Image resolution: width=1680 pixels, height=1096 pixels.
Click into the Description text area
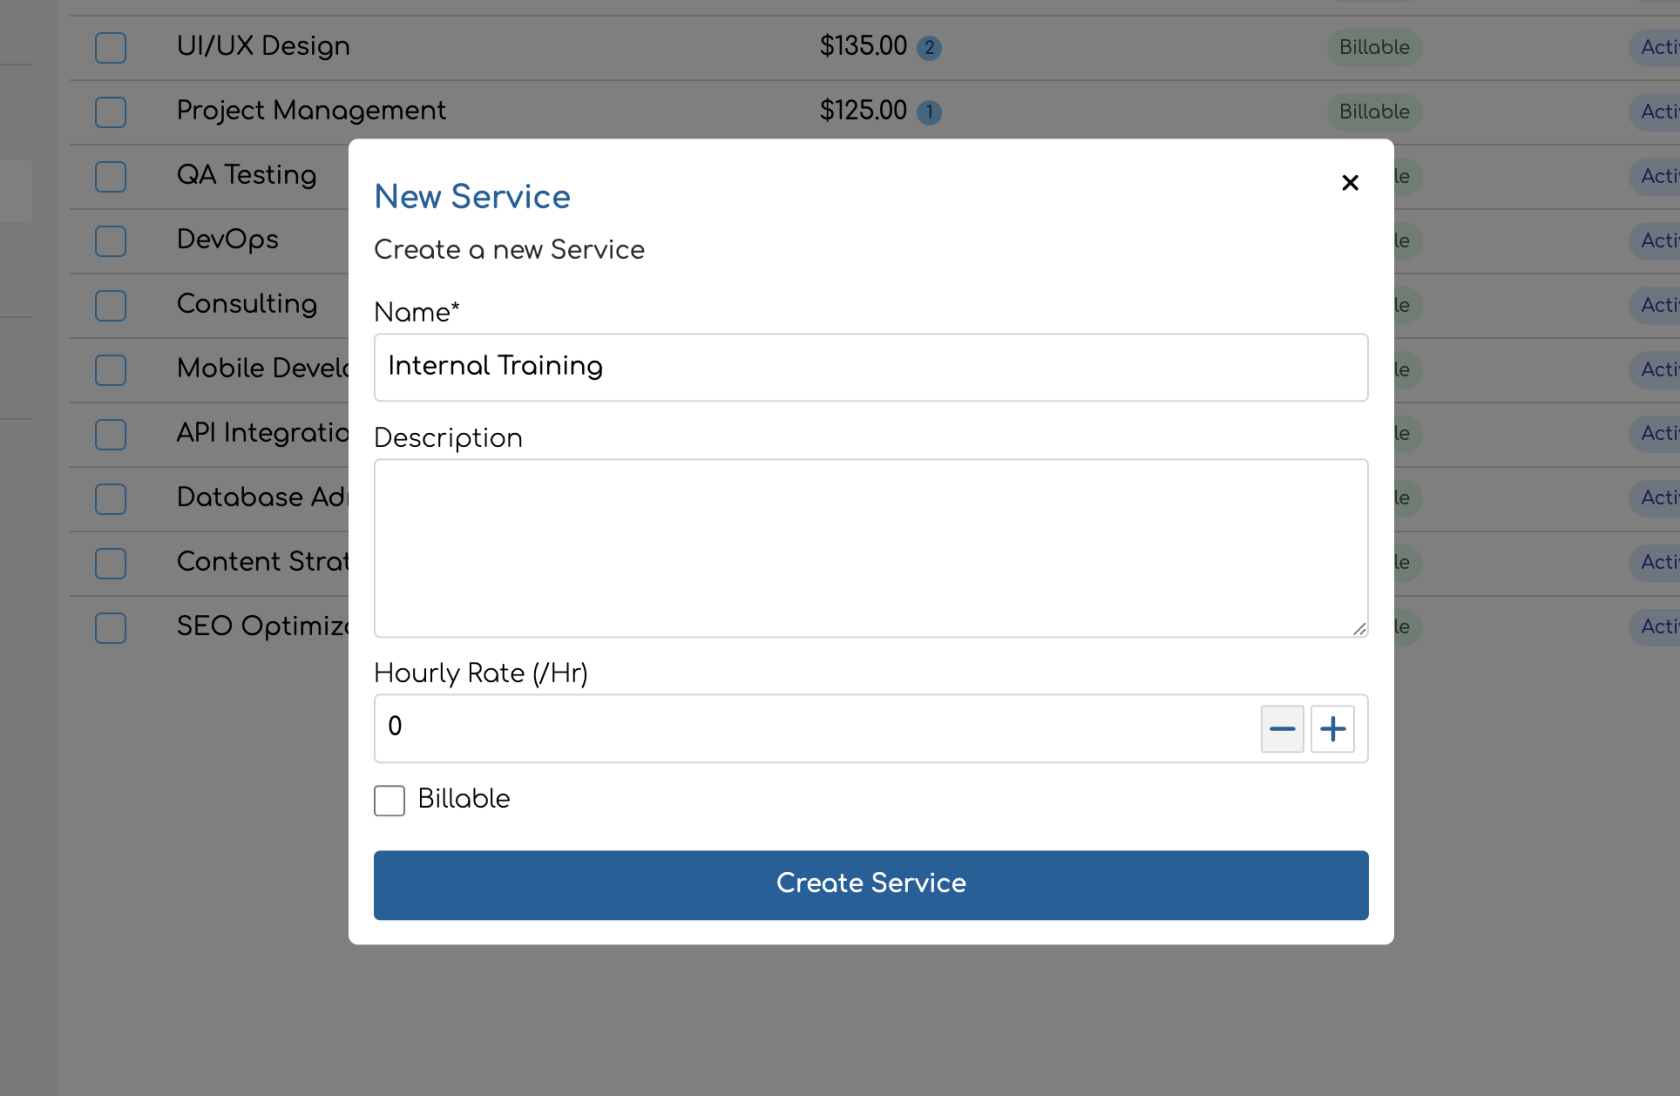pos(871,548)
